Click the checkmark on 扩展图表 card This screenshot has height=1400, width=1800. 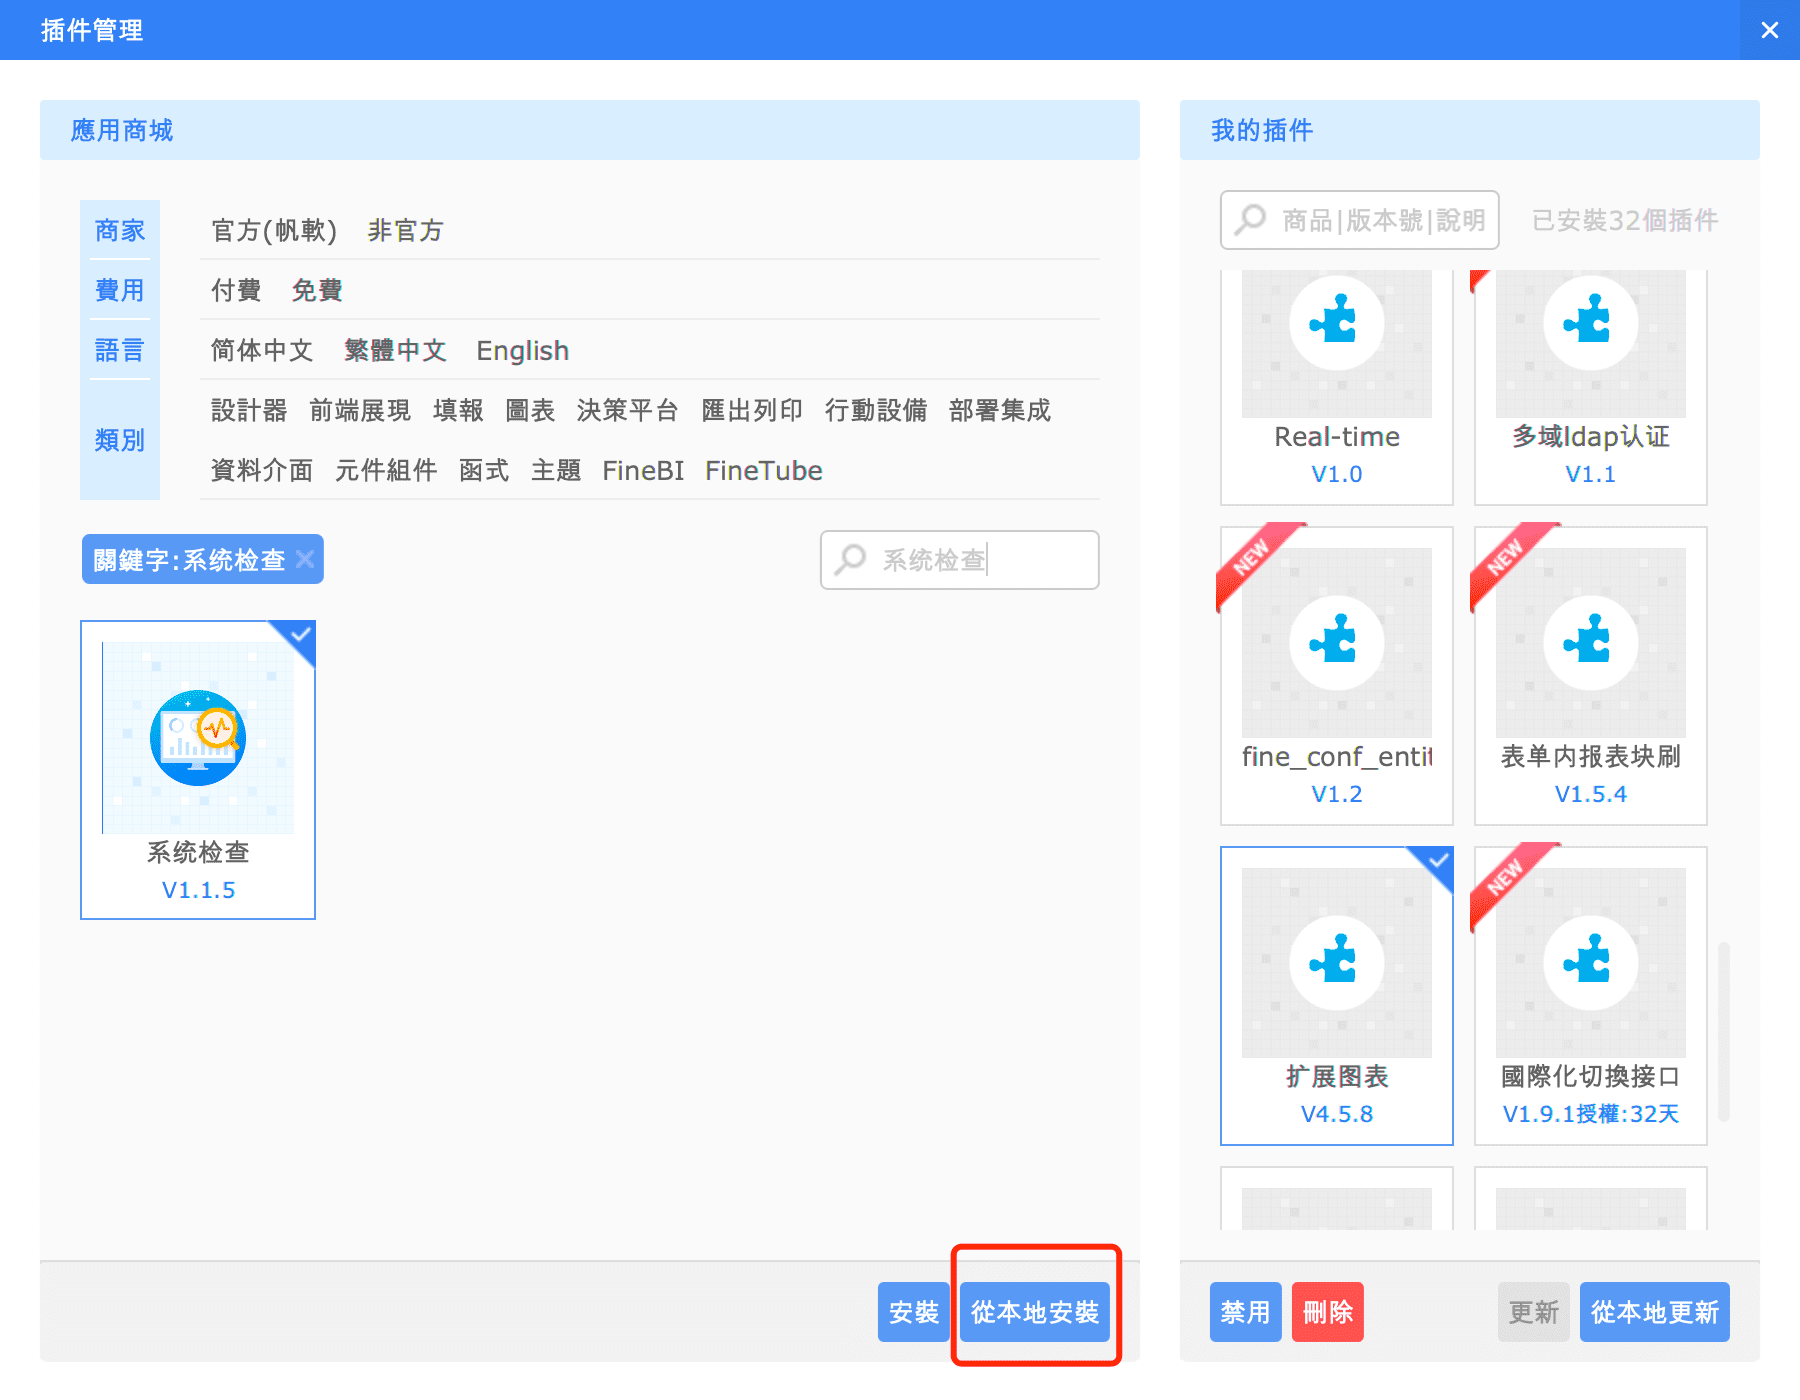(x=1438, y=861)
